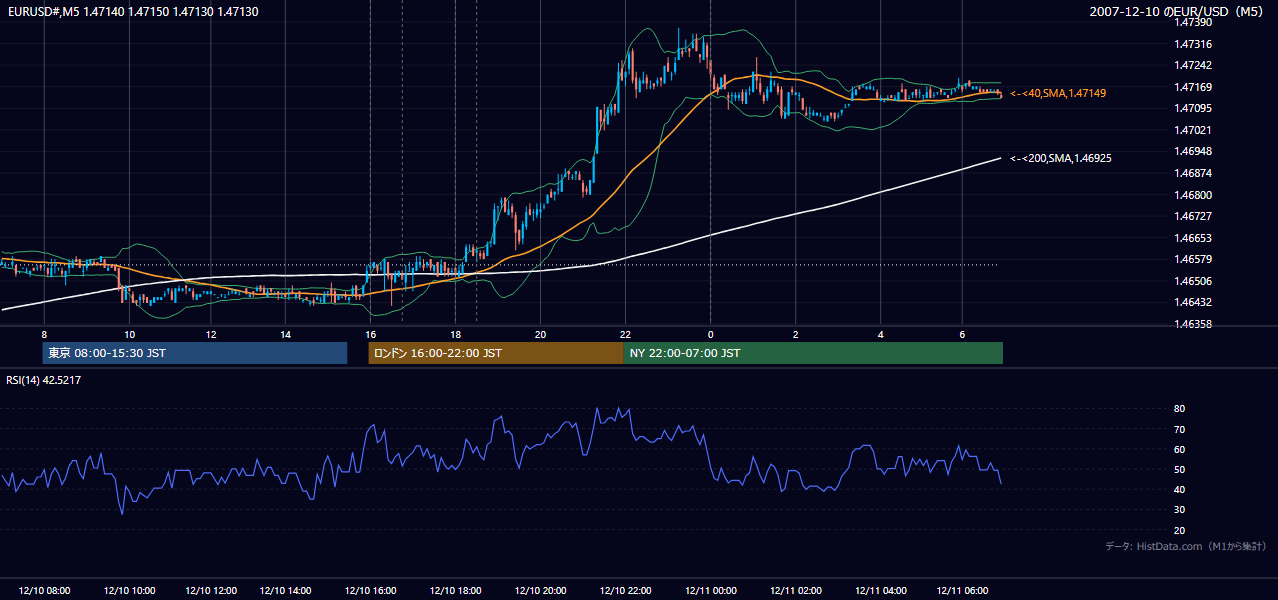
Task: Click bottom time label 12/10 10:00
Action: coord(129,591)
